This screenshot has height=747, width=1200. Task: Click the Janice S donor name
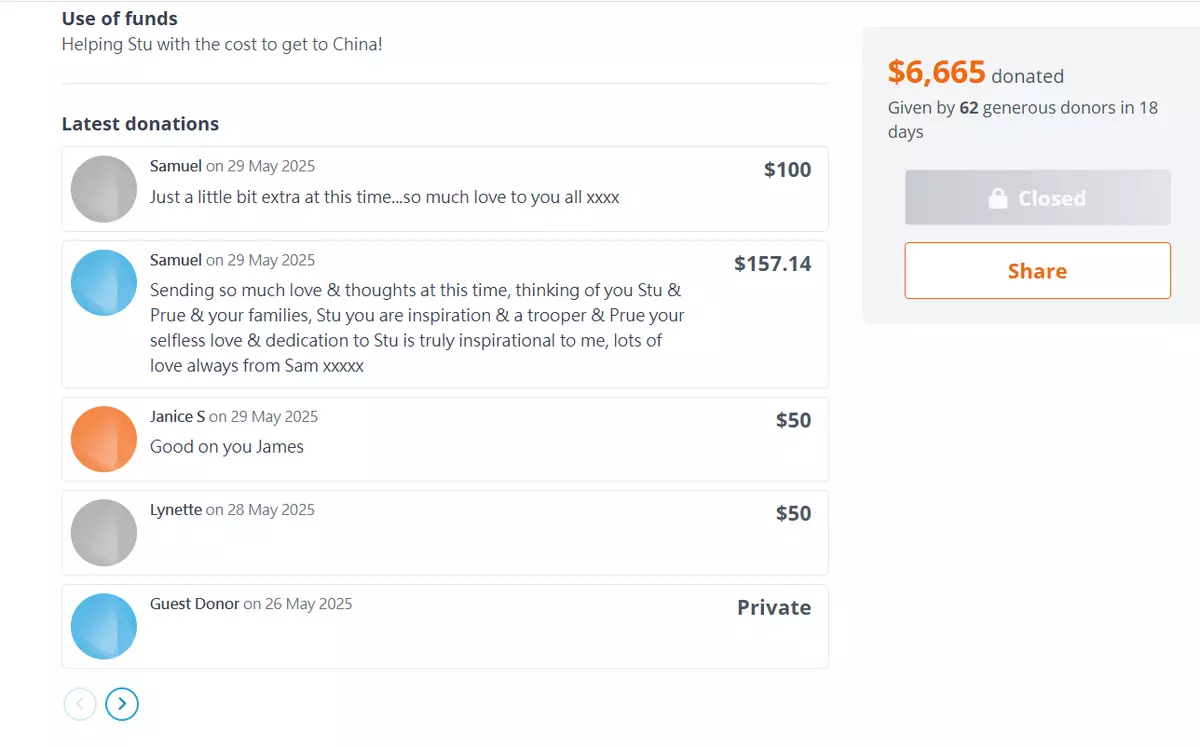click(x=177, y=416)
